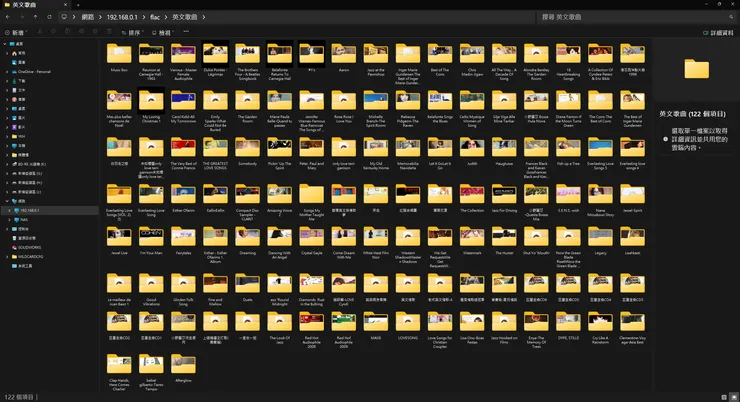Viewport: 740px width, 402px height.
Task: Click the Rename toolbar icon
Action: coord(81,32)
